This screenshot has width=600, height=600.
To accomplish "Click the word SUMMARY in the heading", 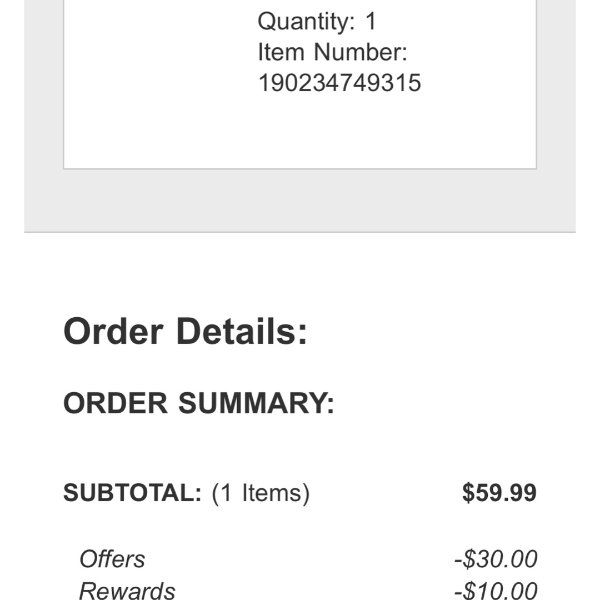I will (256, 403).
